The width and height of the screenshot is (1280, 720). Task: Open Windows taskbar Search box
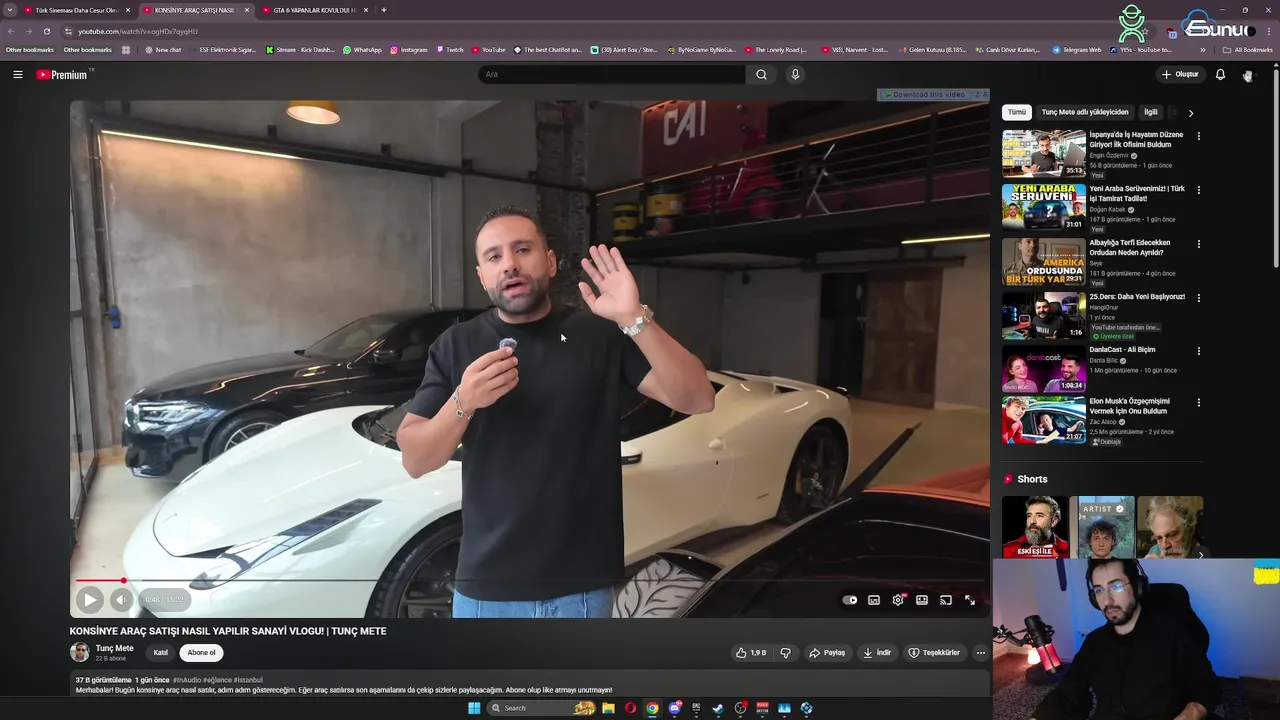click(x=542, y=708)
